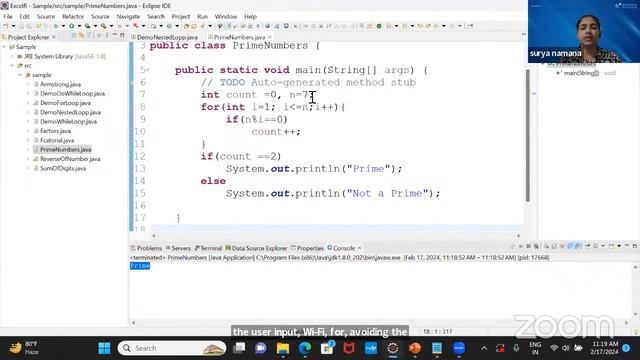The height and width of the screenshot is (360, 640).
Task: Toggle Scroll Lock in Console toolbar
Action: pos(554,246)
